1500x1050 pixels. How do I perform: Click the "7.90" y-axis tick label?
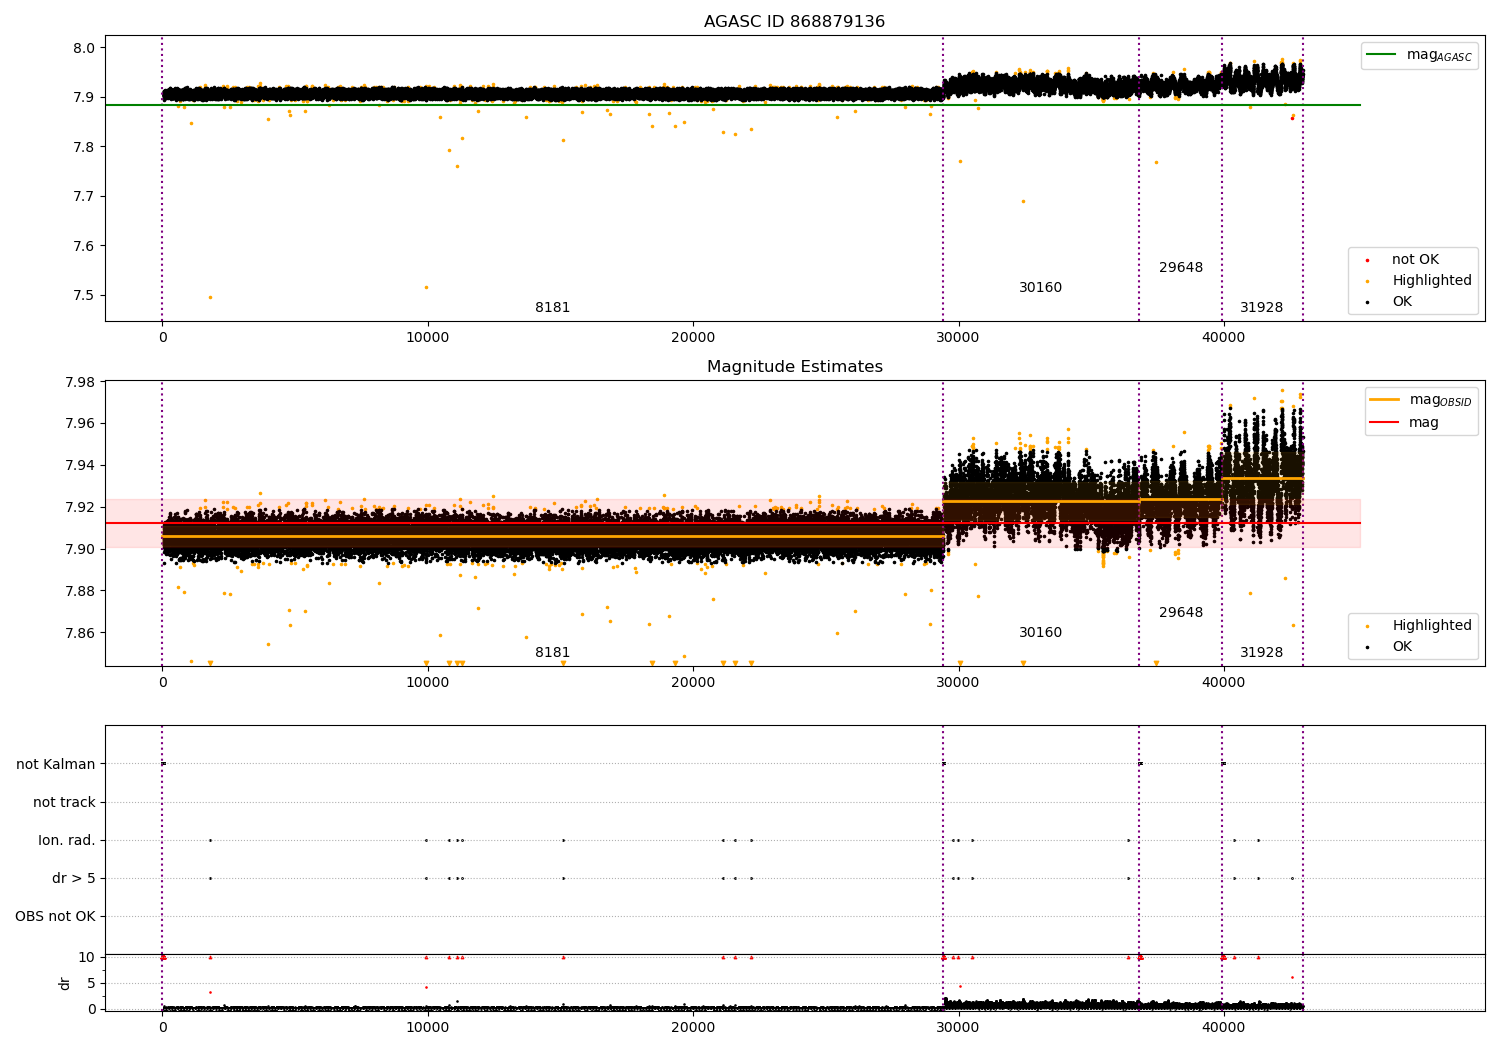[80, 550]
